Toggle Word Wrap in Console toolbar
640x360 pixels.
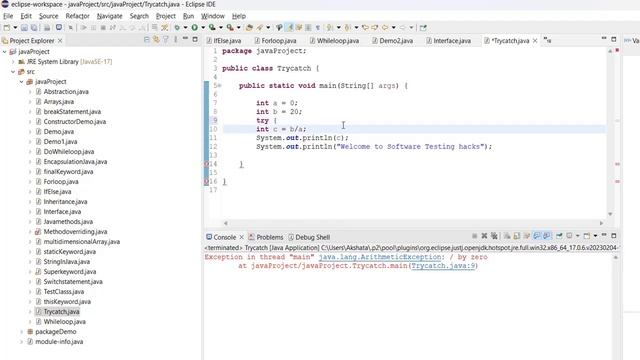(527, 236)
